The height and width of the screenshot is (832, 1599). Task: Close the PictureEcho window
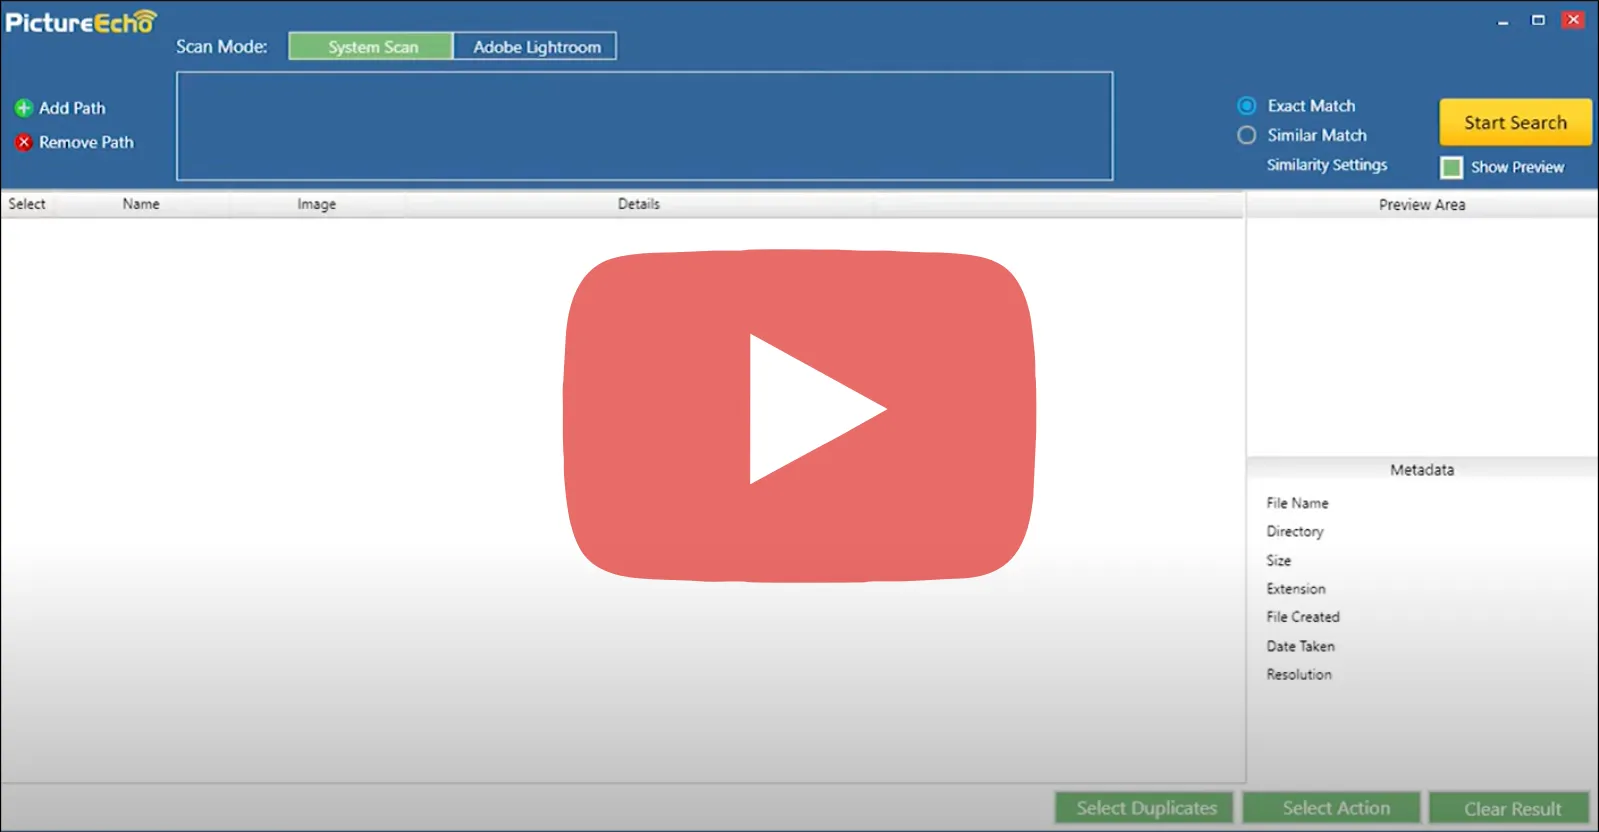tap(1573, 20)
